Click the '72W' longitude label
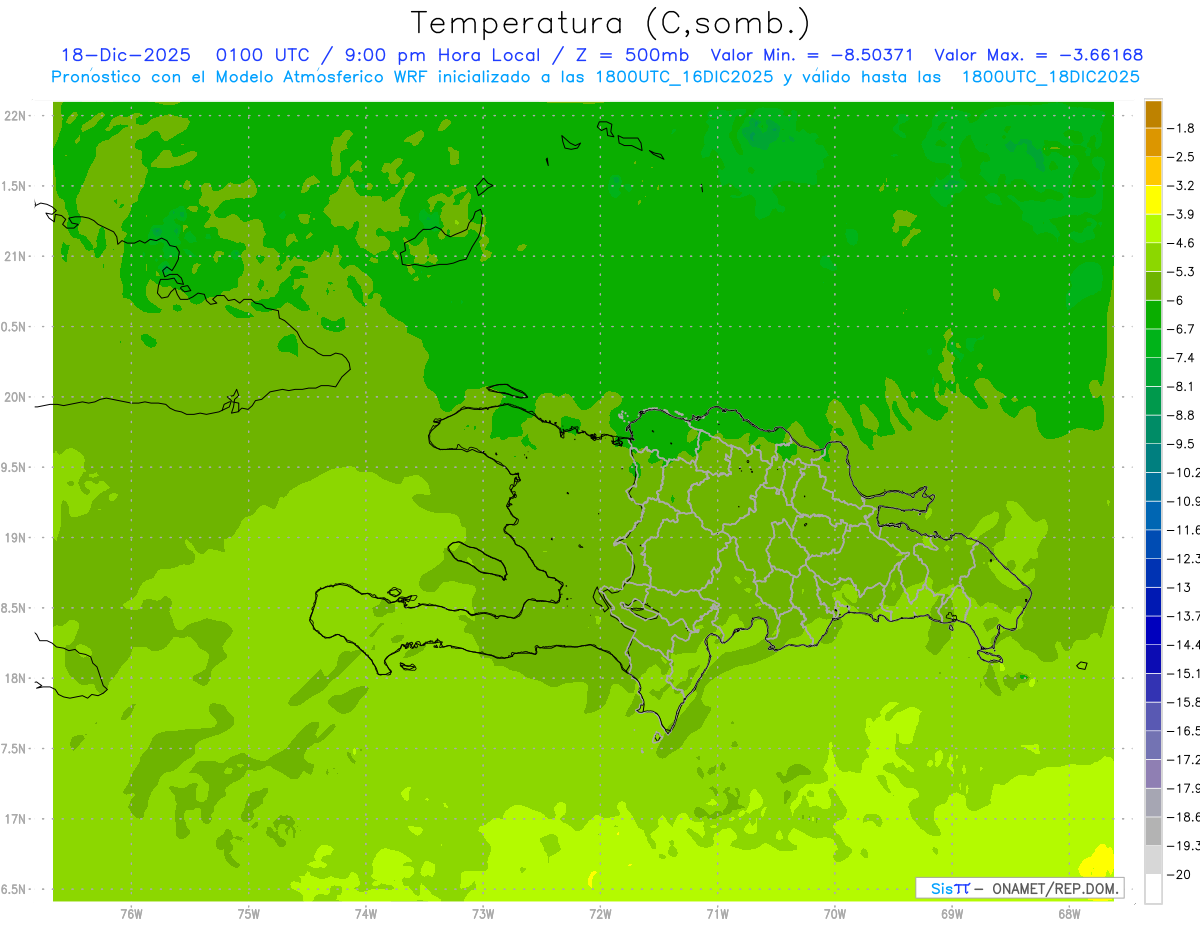1200x927 pixels. click(600, 914)
